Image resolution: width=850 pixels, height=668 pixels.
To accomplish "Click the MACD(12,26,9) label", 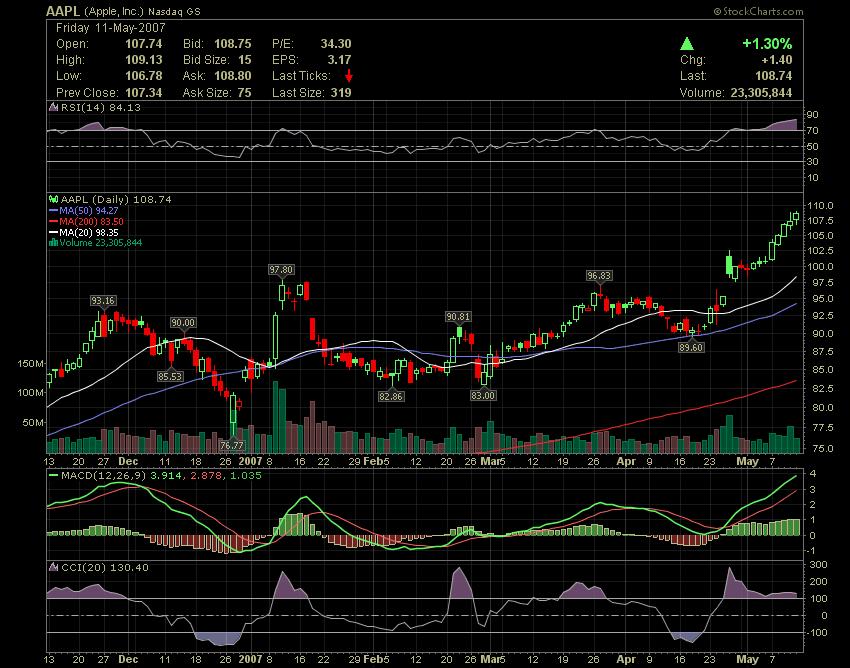I will 104,476.
